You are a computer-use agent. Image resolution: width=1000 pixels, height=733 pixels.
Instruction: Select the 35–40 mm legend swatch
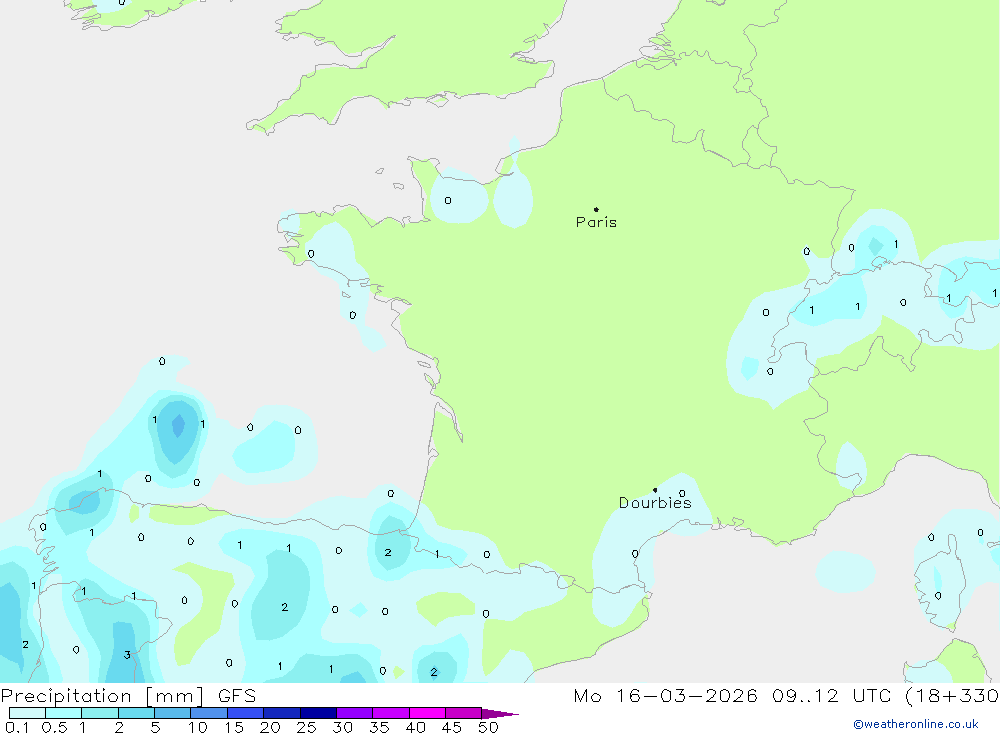click(x=390, y=713)
